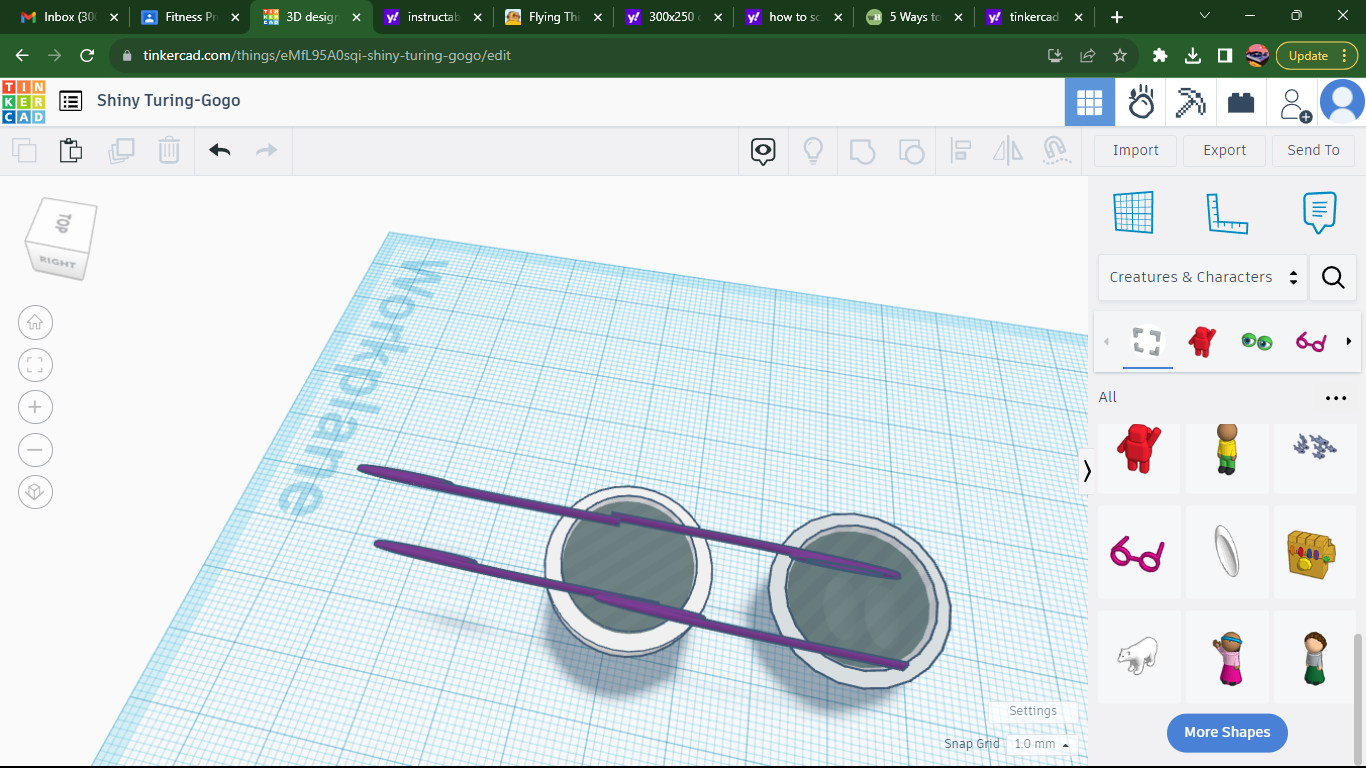The height and width of the screenshot is (768, 1366).
Task: Toggle visibility of hidden objects
Action: 812,150
